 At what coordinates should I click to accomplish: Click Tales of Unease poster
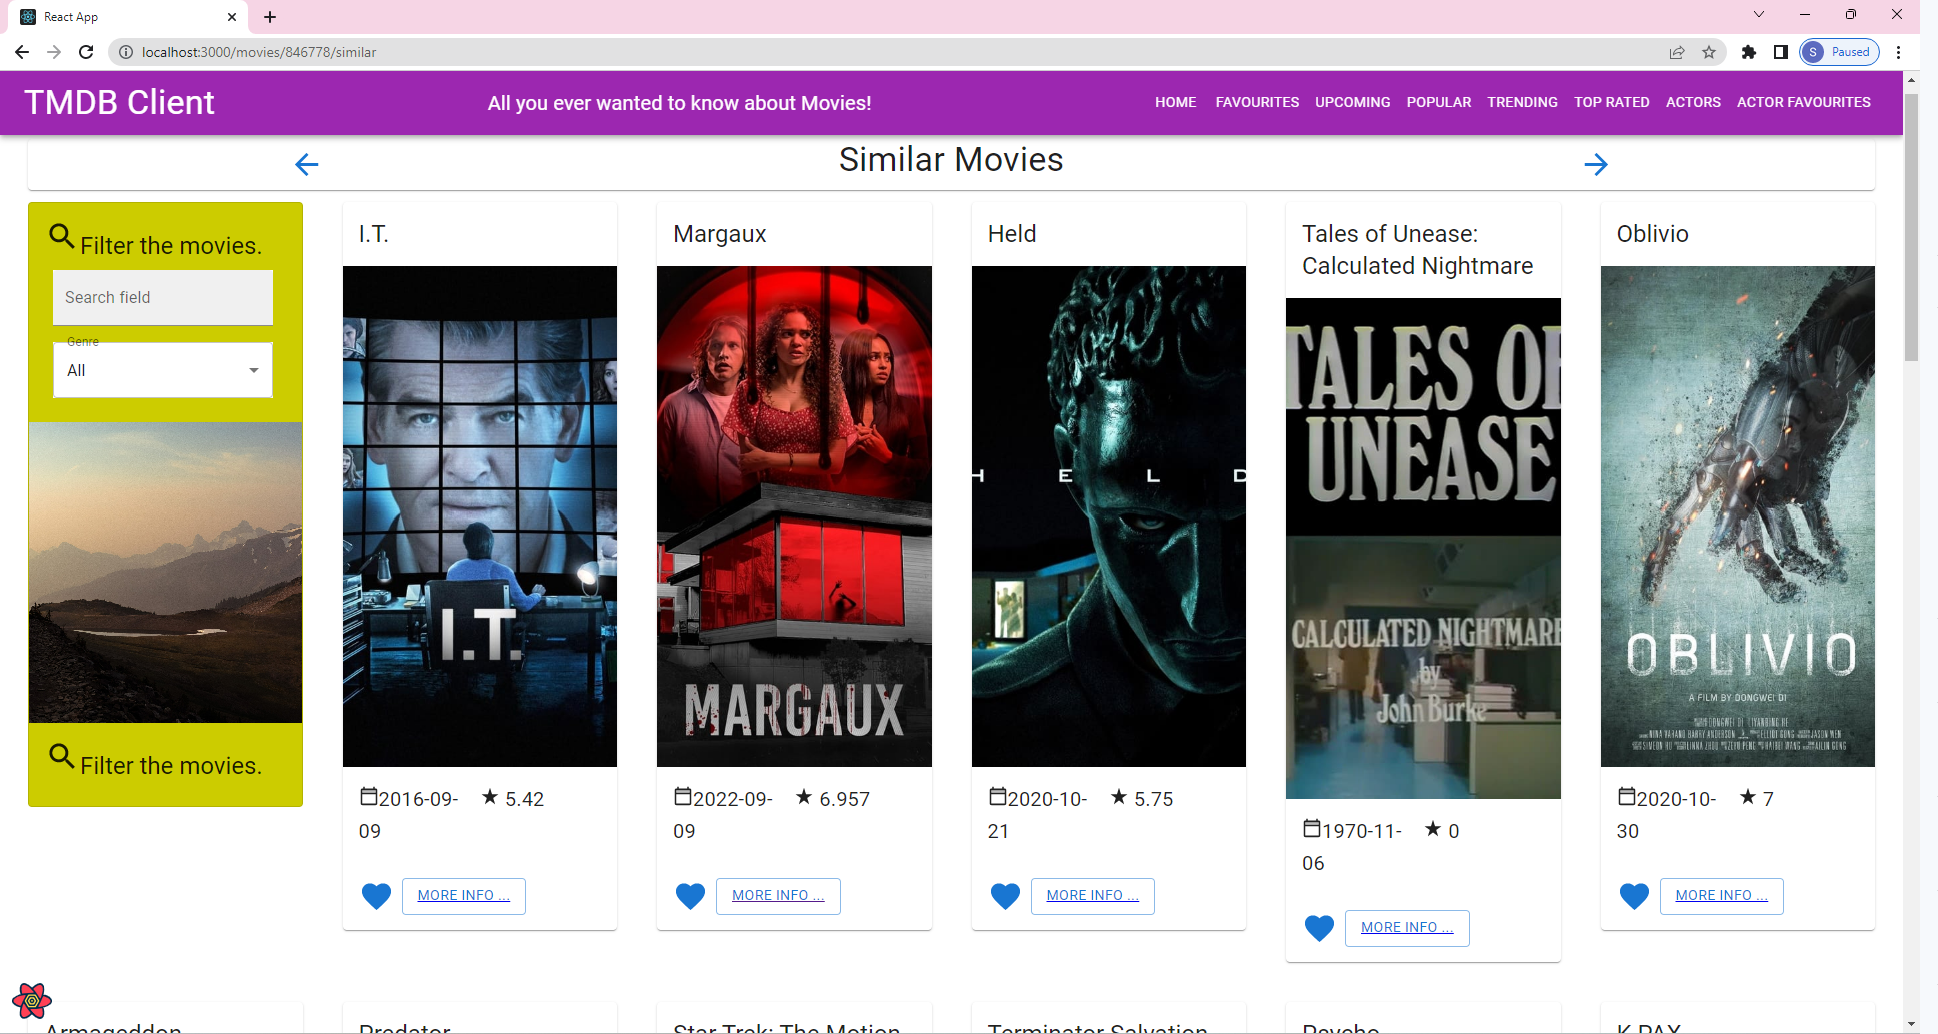click(1423, 548)
